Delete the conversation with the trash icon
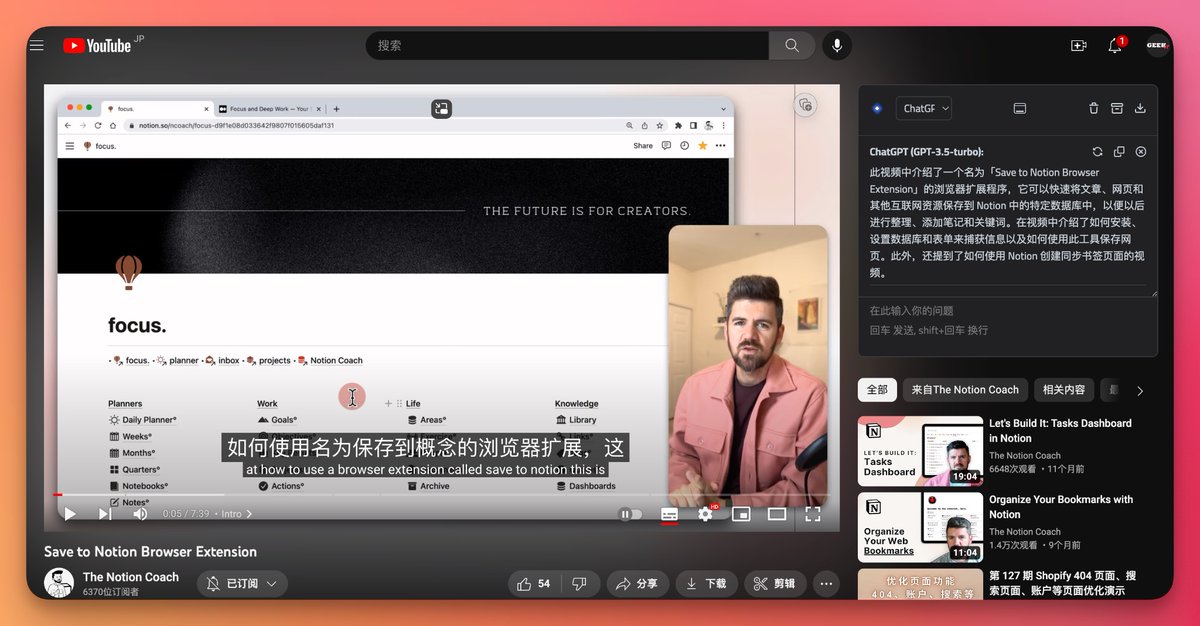The width and height of the screenshot is (1200, 626). click(x=1094, y=108)
